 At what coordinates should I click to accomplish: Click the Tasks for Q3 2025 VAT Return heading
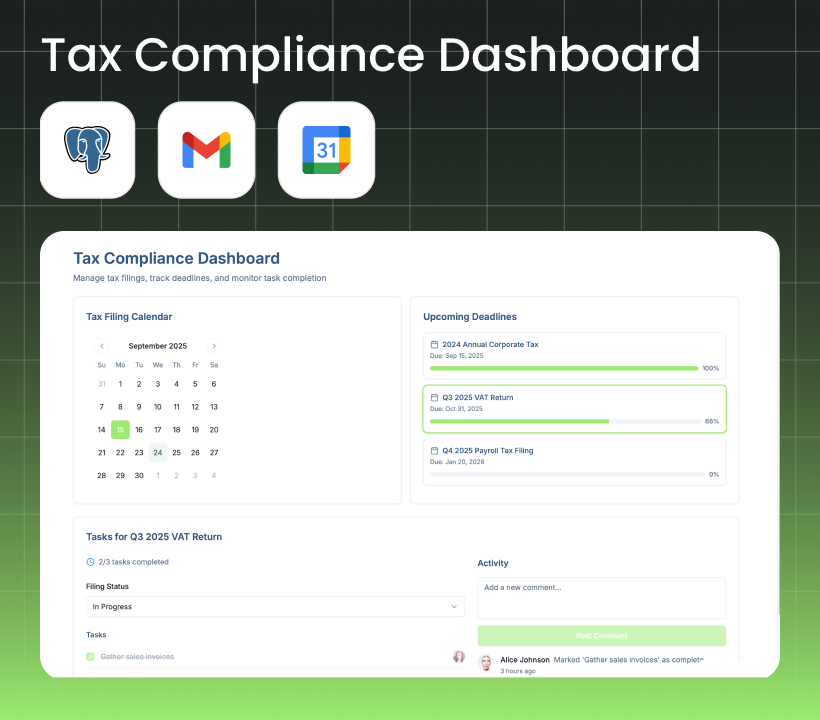(154, 537)
